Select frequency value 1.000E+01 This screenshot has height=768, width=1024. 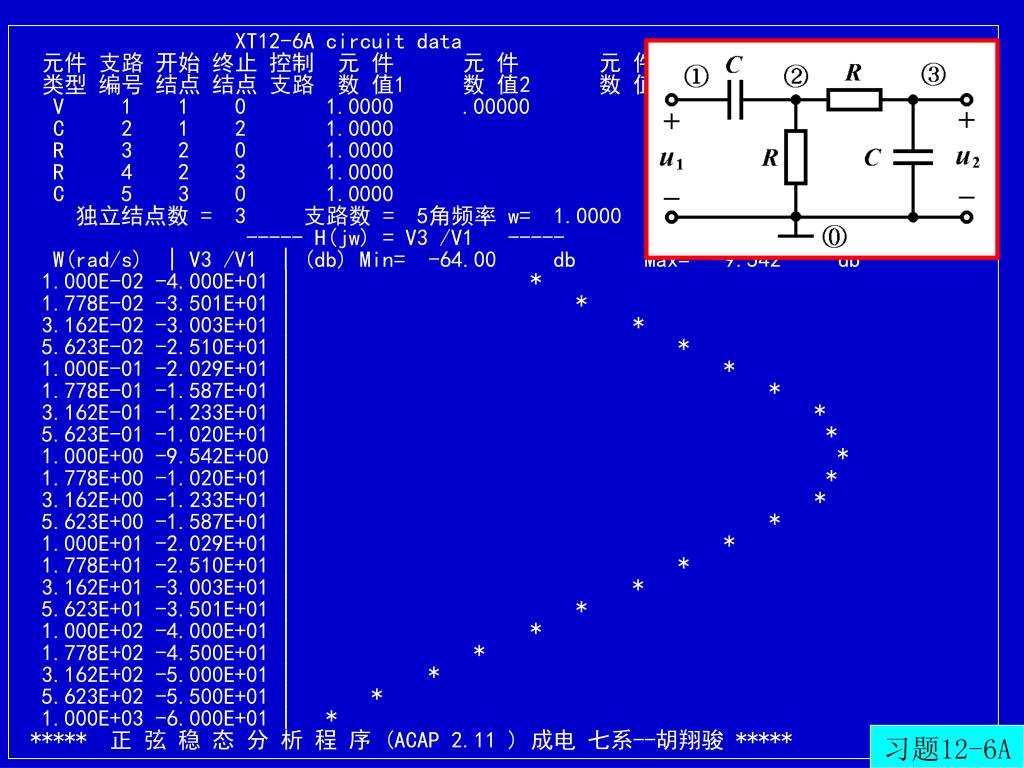pos(92,543)
